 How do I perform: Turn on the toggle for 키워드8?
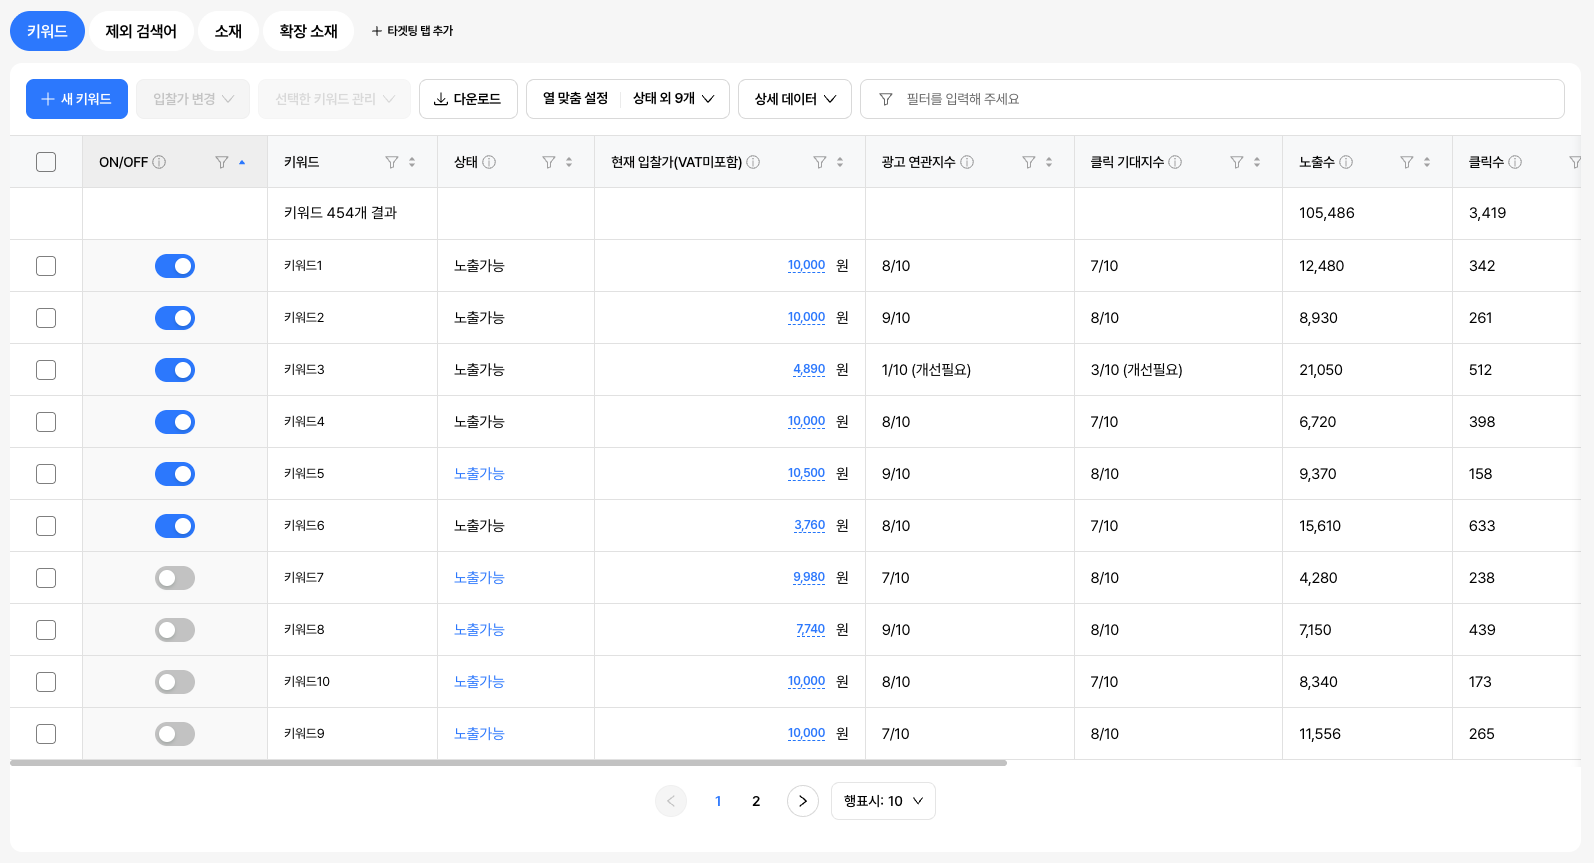coord(175,630)
